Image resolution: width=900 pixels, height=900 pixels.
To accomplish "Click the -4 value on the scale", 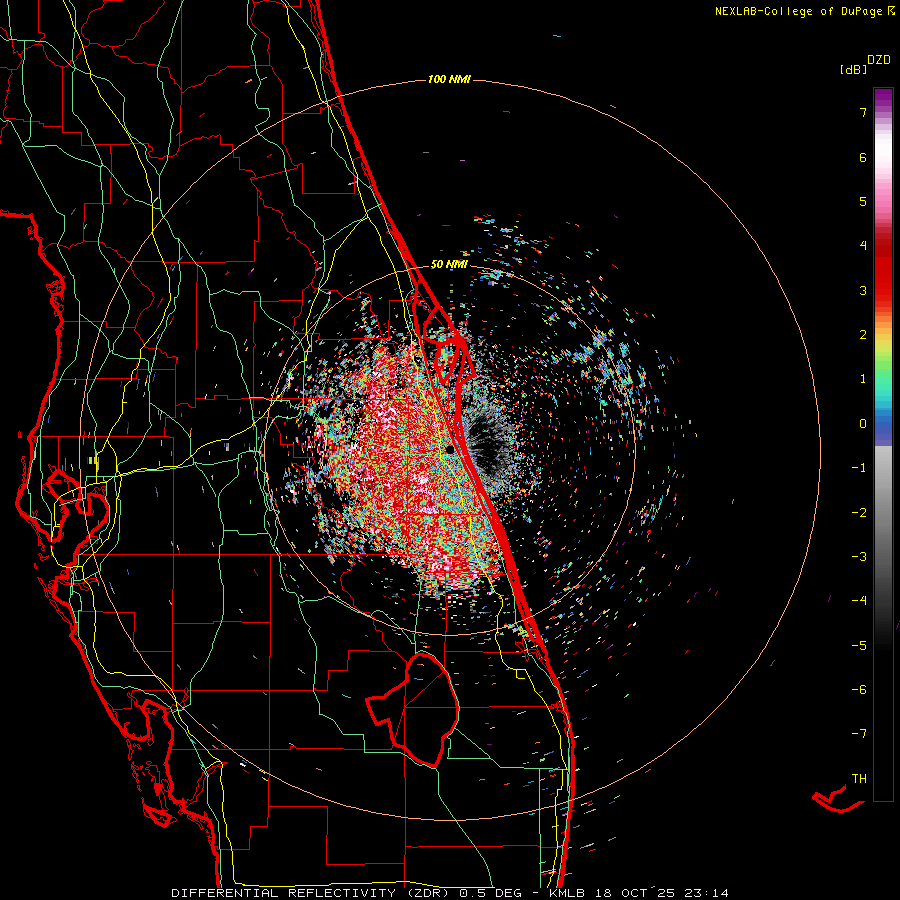I will click(x=859, y=601).
